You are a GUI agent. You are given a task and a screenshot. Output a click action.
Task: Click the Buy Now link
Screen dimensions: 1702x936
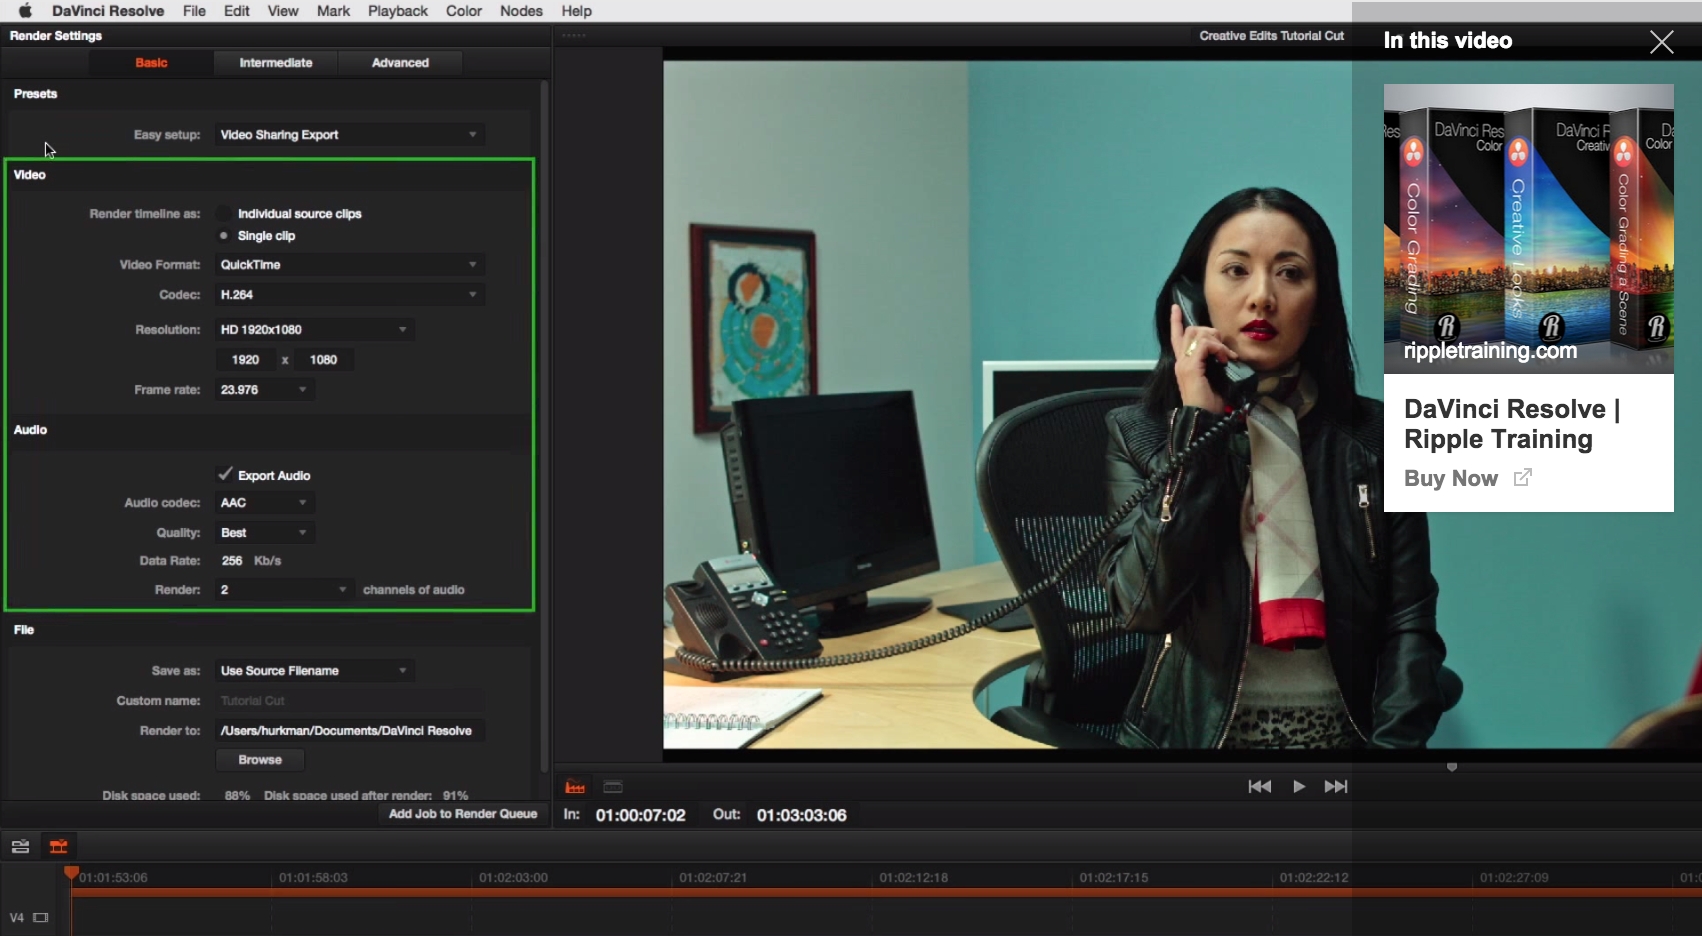tap(1451, 478)
